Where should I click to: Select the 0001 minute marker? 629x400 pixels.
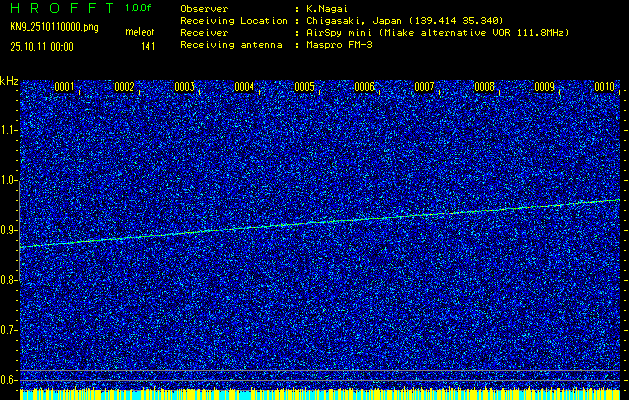tap(64, 87)
